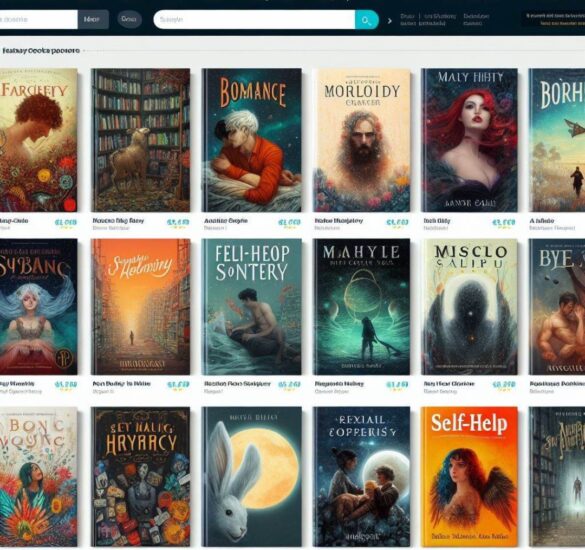Open the BORH cover with the airship

557,140
